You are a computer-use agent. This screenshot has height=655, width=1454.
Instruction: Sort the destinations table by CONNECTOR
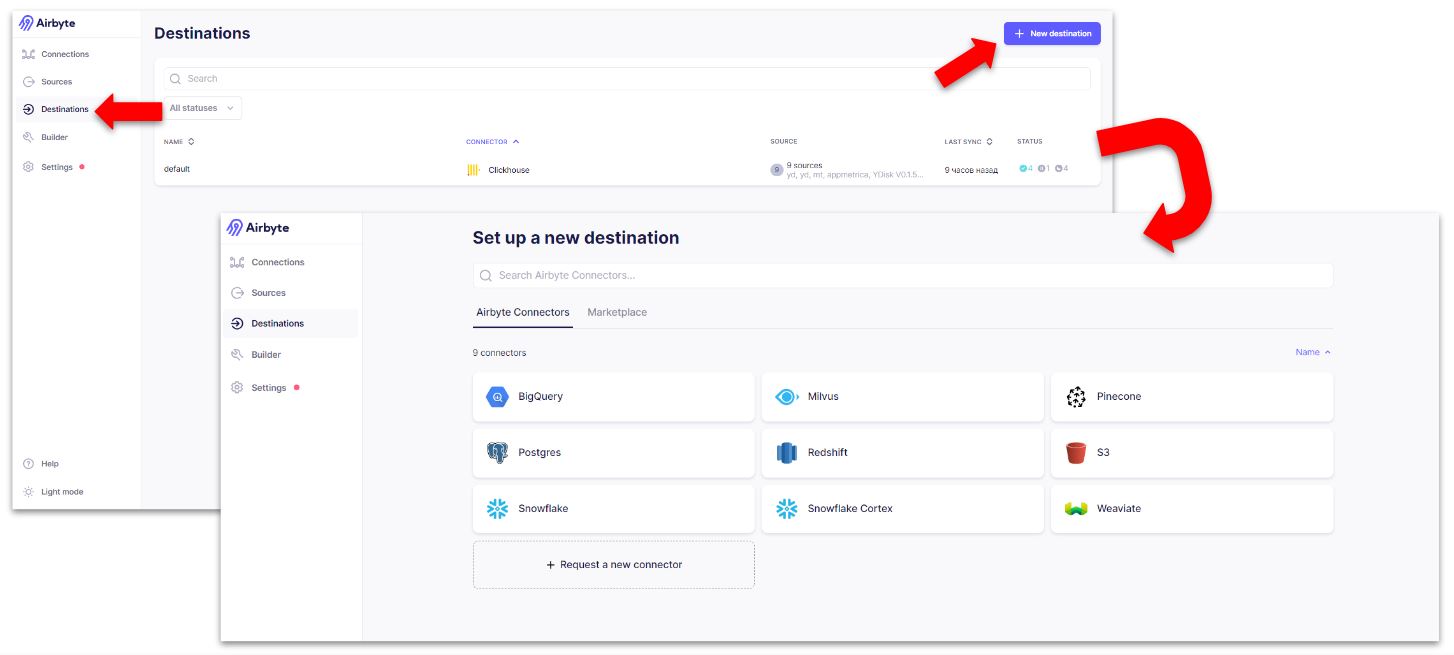(493, 142)
